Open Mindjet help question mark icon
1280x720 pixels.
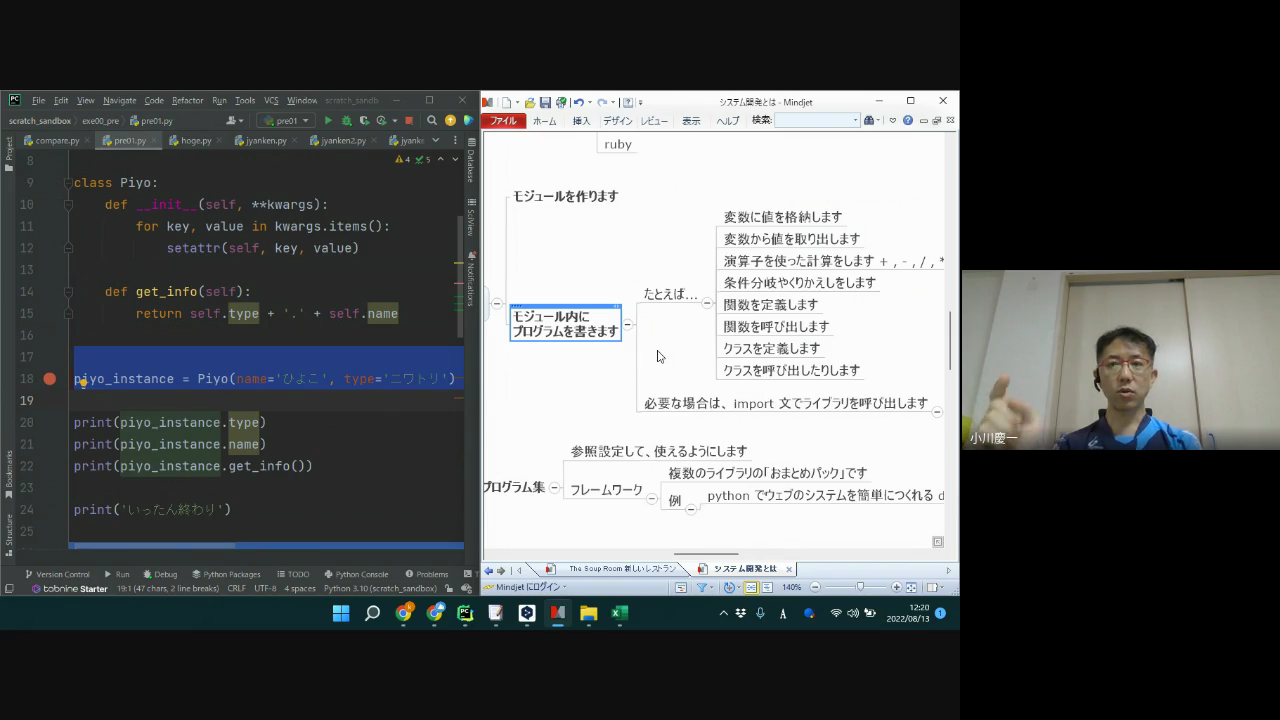(x=907, y=121)
